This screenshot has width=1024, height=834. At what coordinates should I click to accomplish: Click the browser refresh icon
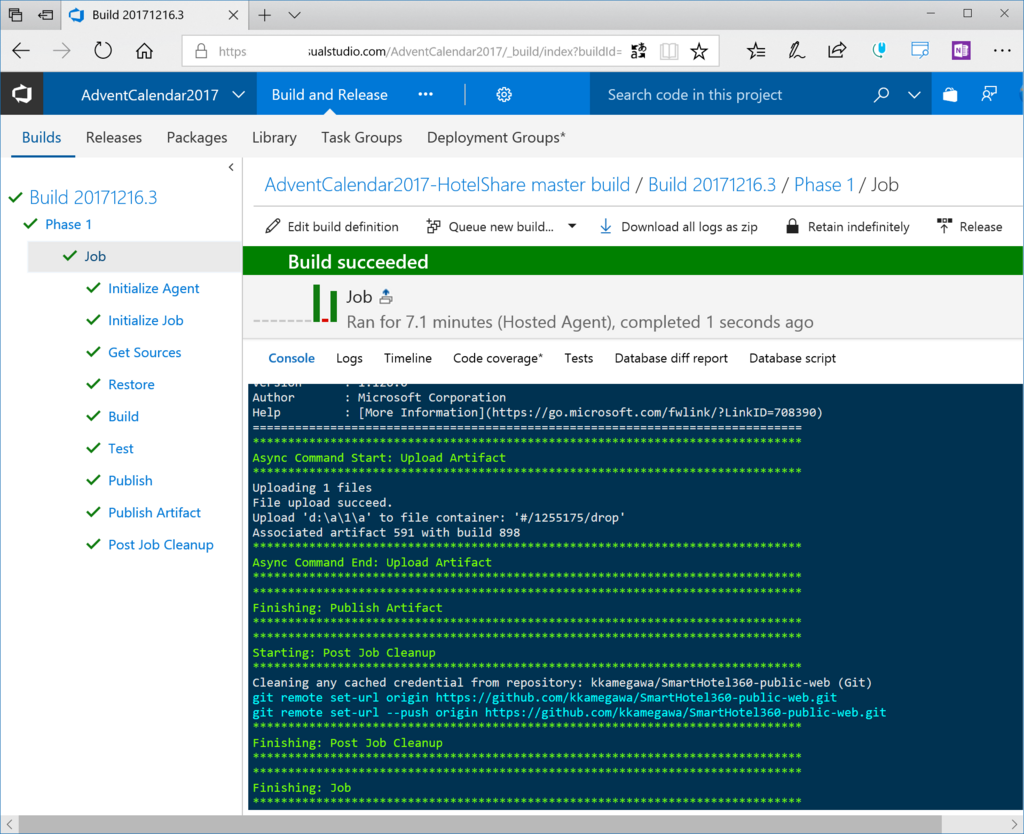click(x=103, y=51)
